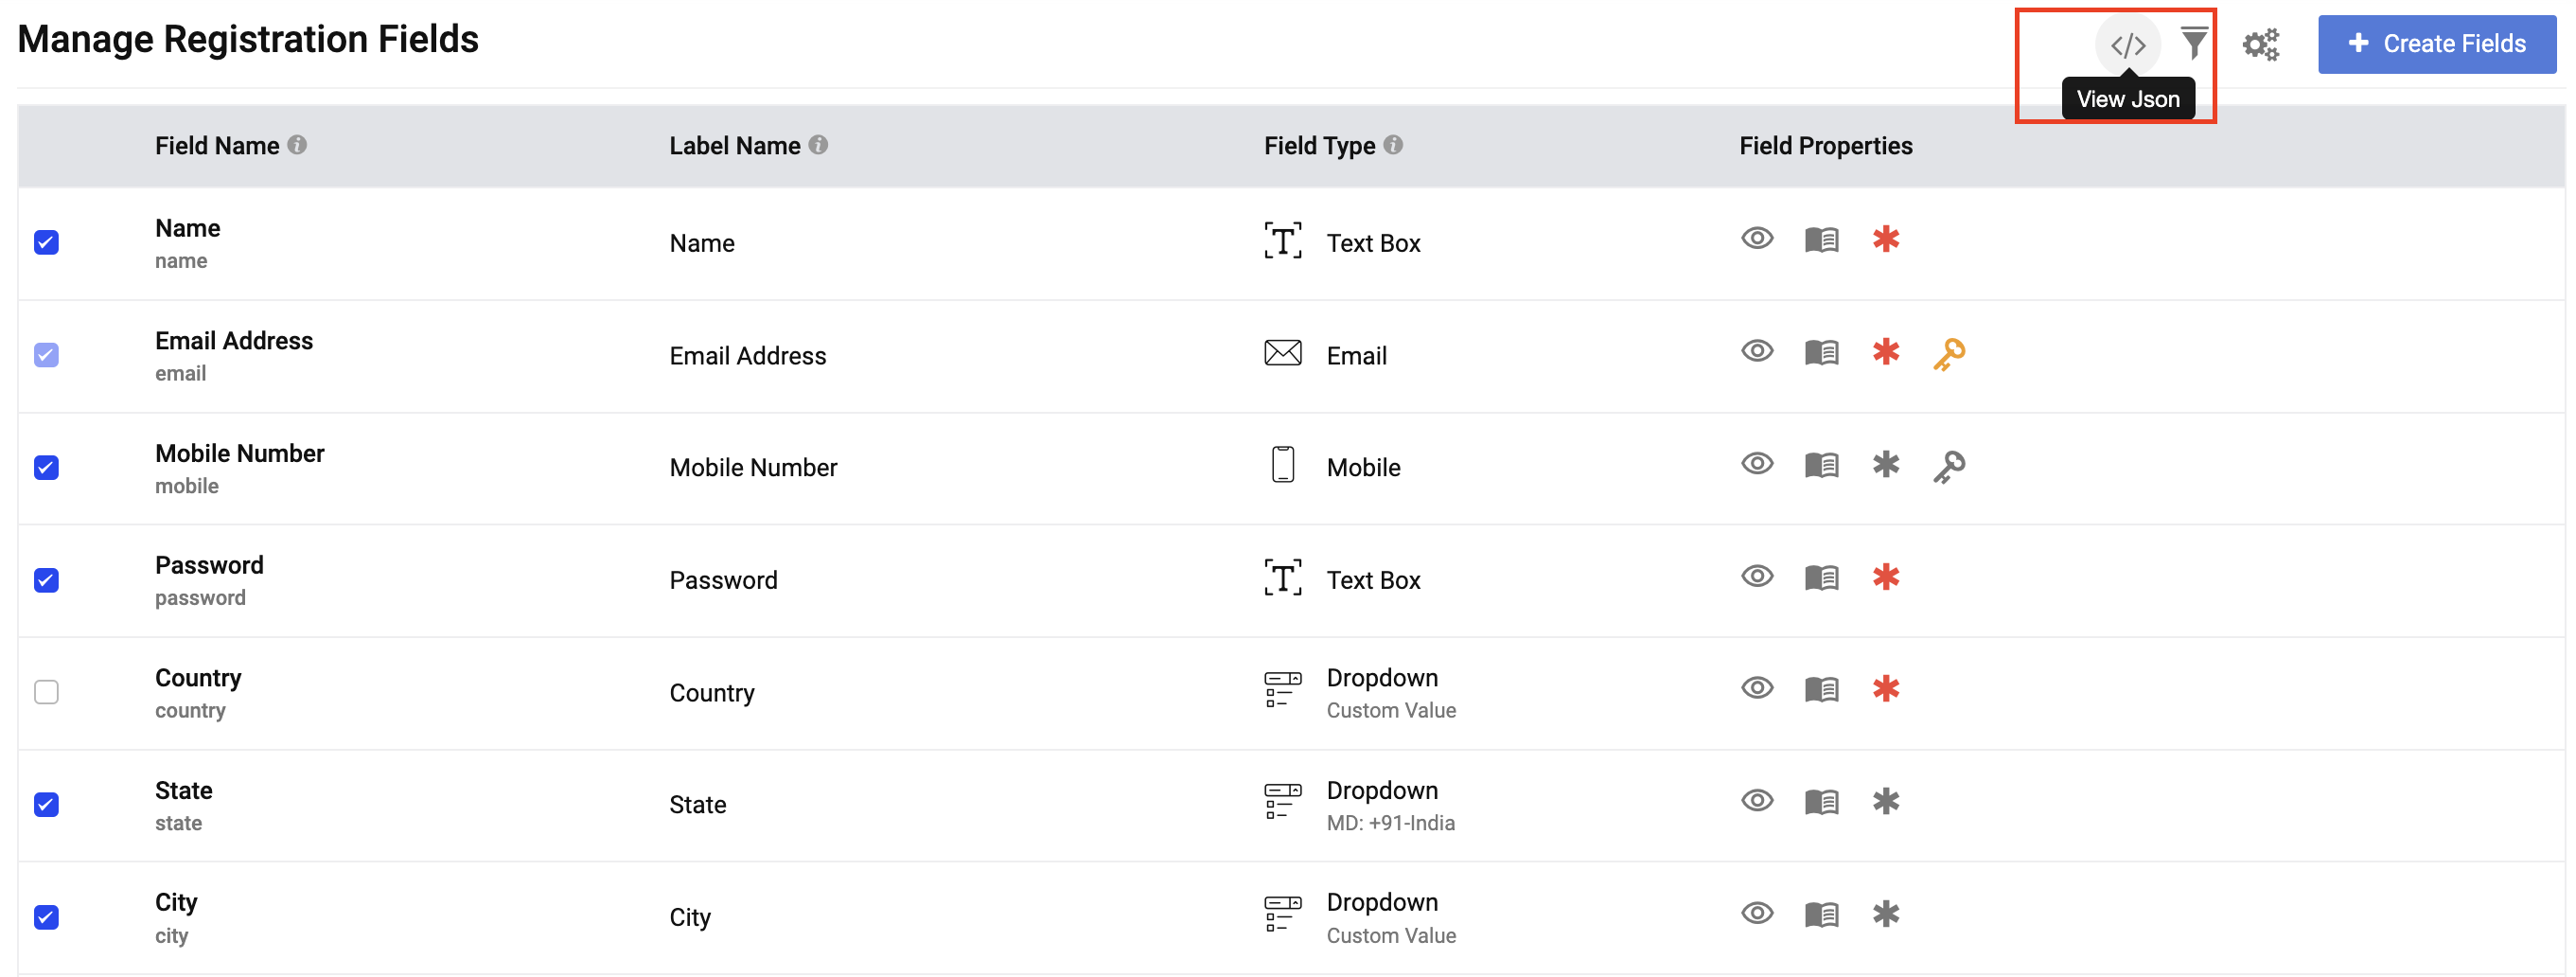Open the filter funnel icon
Viewport: 2576px width, 977px height.
tap(2194, 43)
